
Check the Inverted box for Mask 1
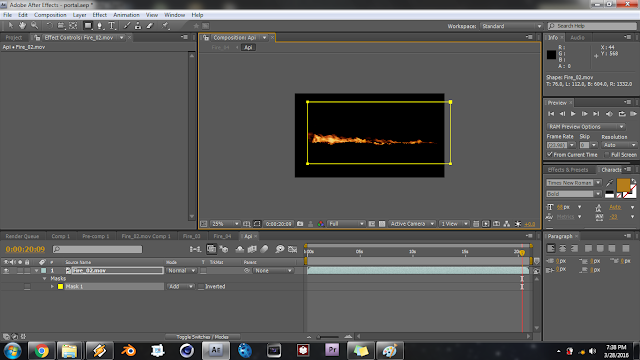201,287
